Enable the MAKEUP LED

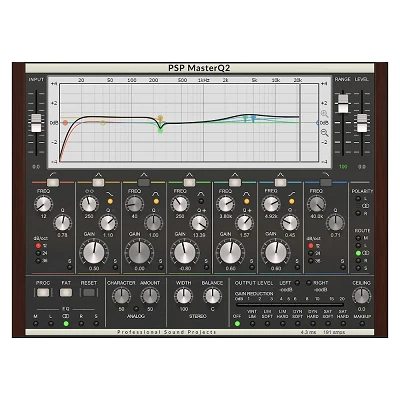click(362, 323)
